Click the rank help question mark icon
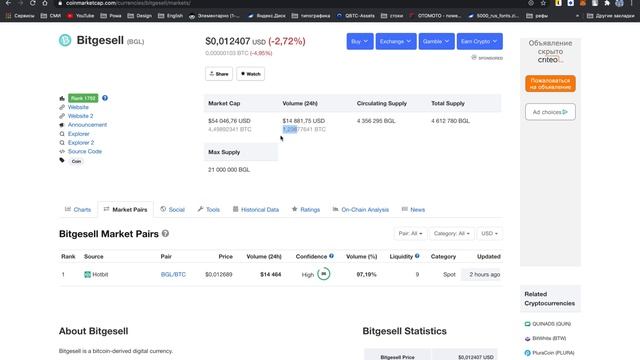The width and height of the screenshot is (640, 360). coord(105,98)
